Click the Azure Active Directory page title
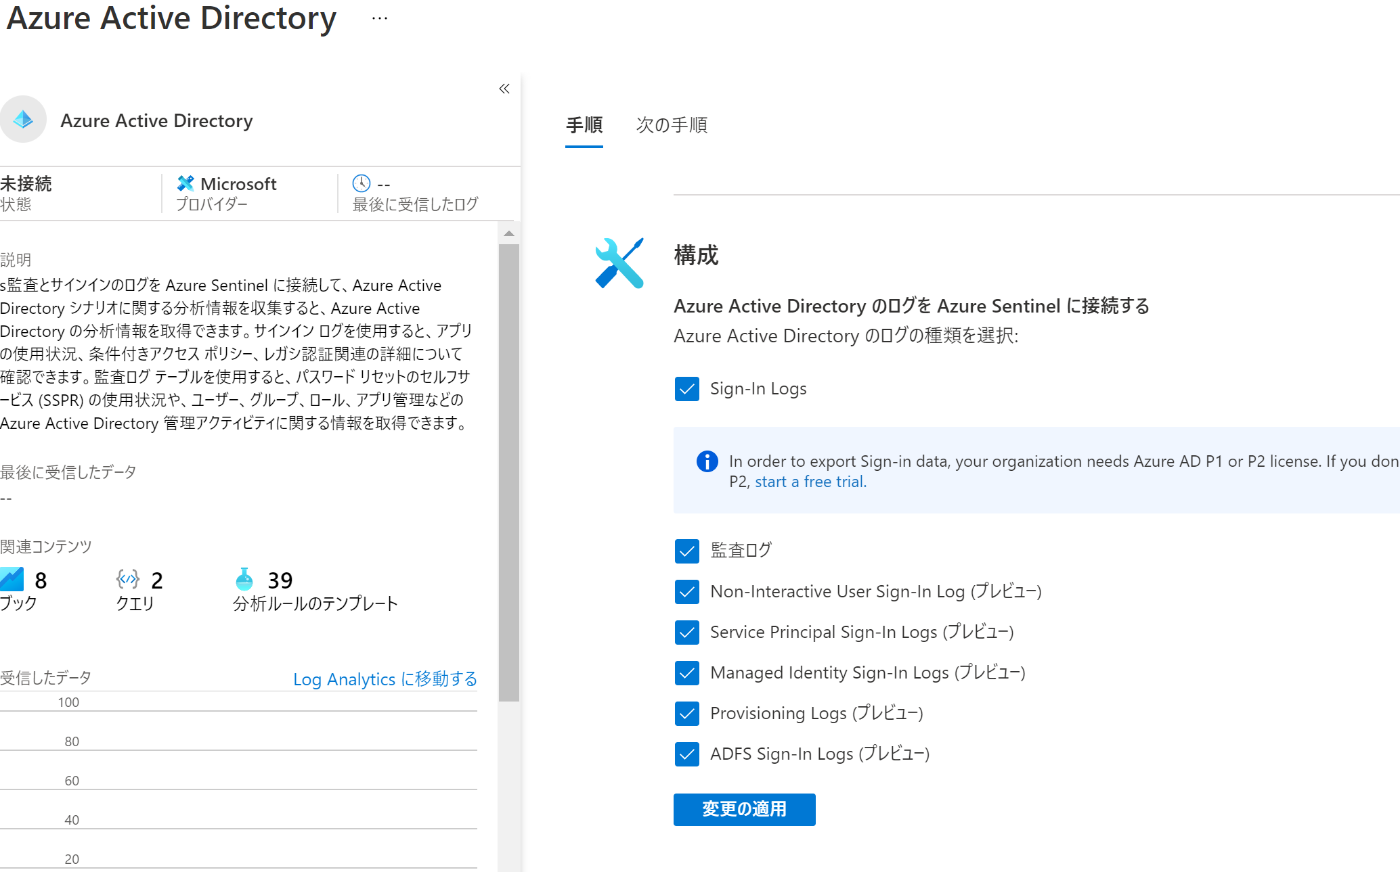Viewport: 1400px width, 872px height. [x=172, y=18]
